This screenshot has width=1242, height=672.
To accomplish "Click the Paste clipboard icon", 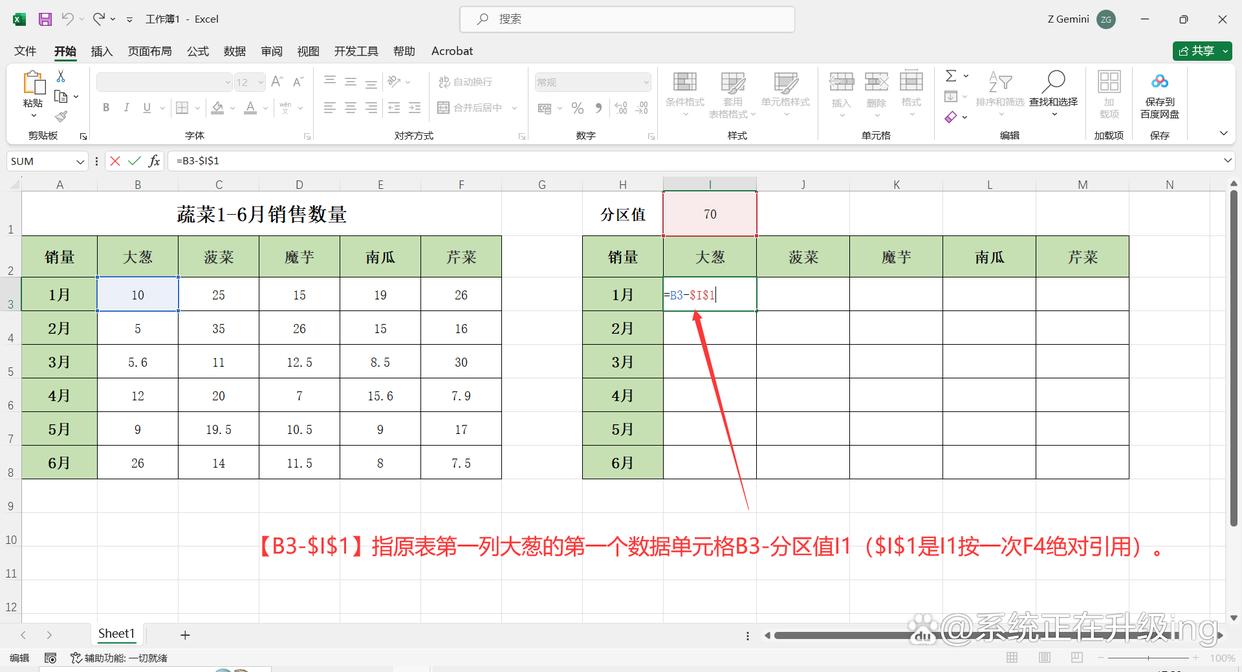I will pyautogui.click(x=33, y=84).
